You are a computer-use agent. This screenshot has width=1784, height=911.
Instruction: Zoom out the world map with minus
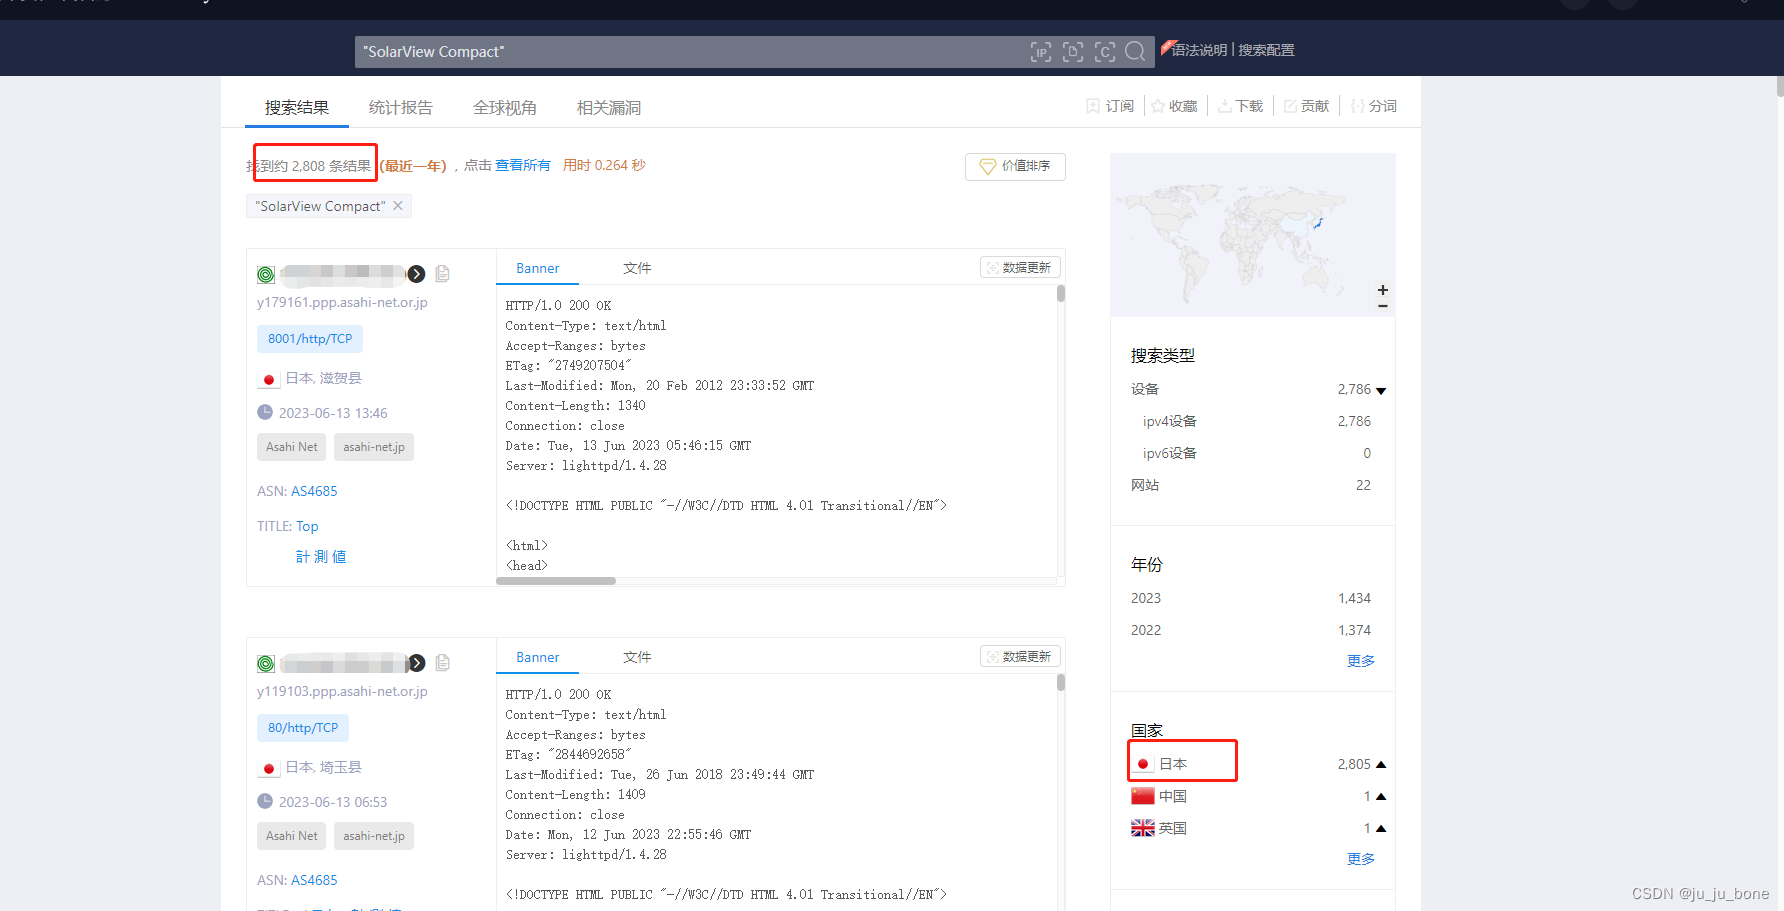tap(1383, 306)
